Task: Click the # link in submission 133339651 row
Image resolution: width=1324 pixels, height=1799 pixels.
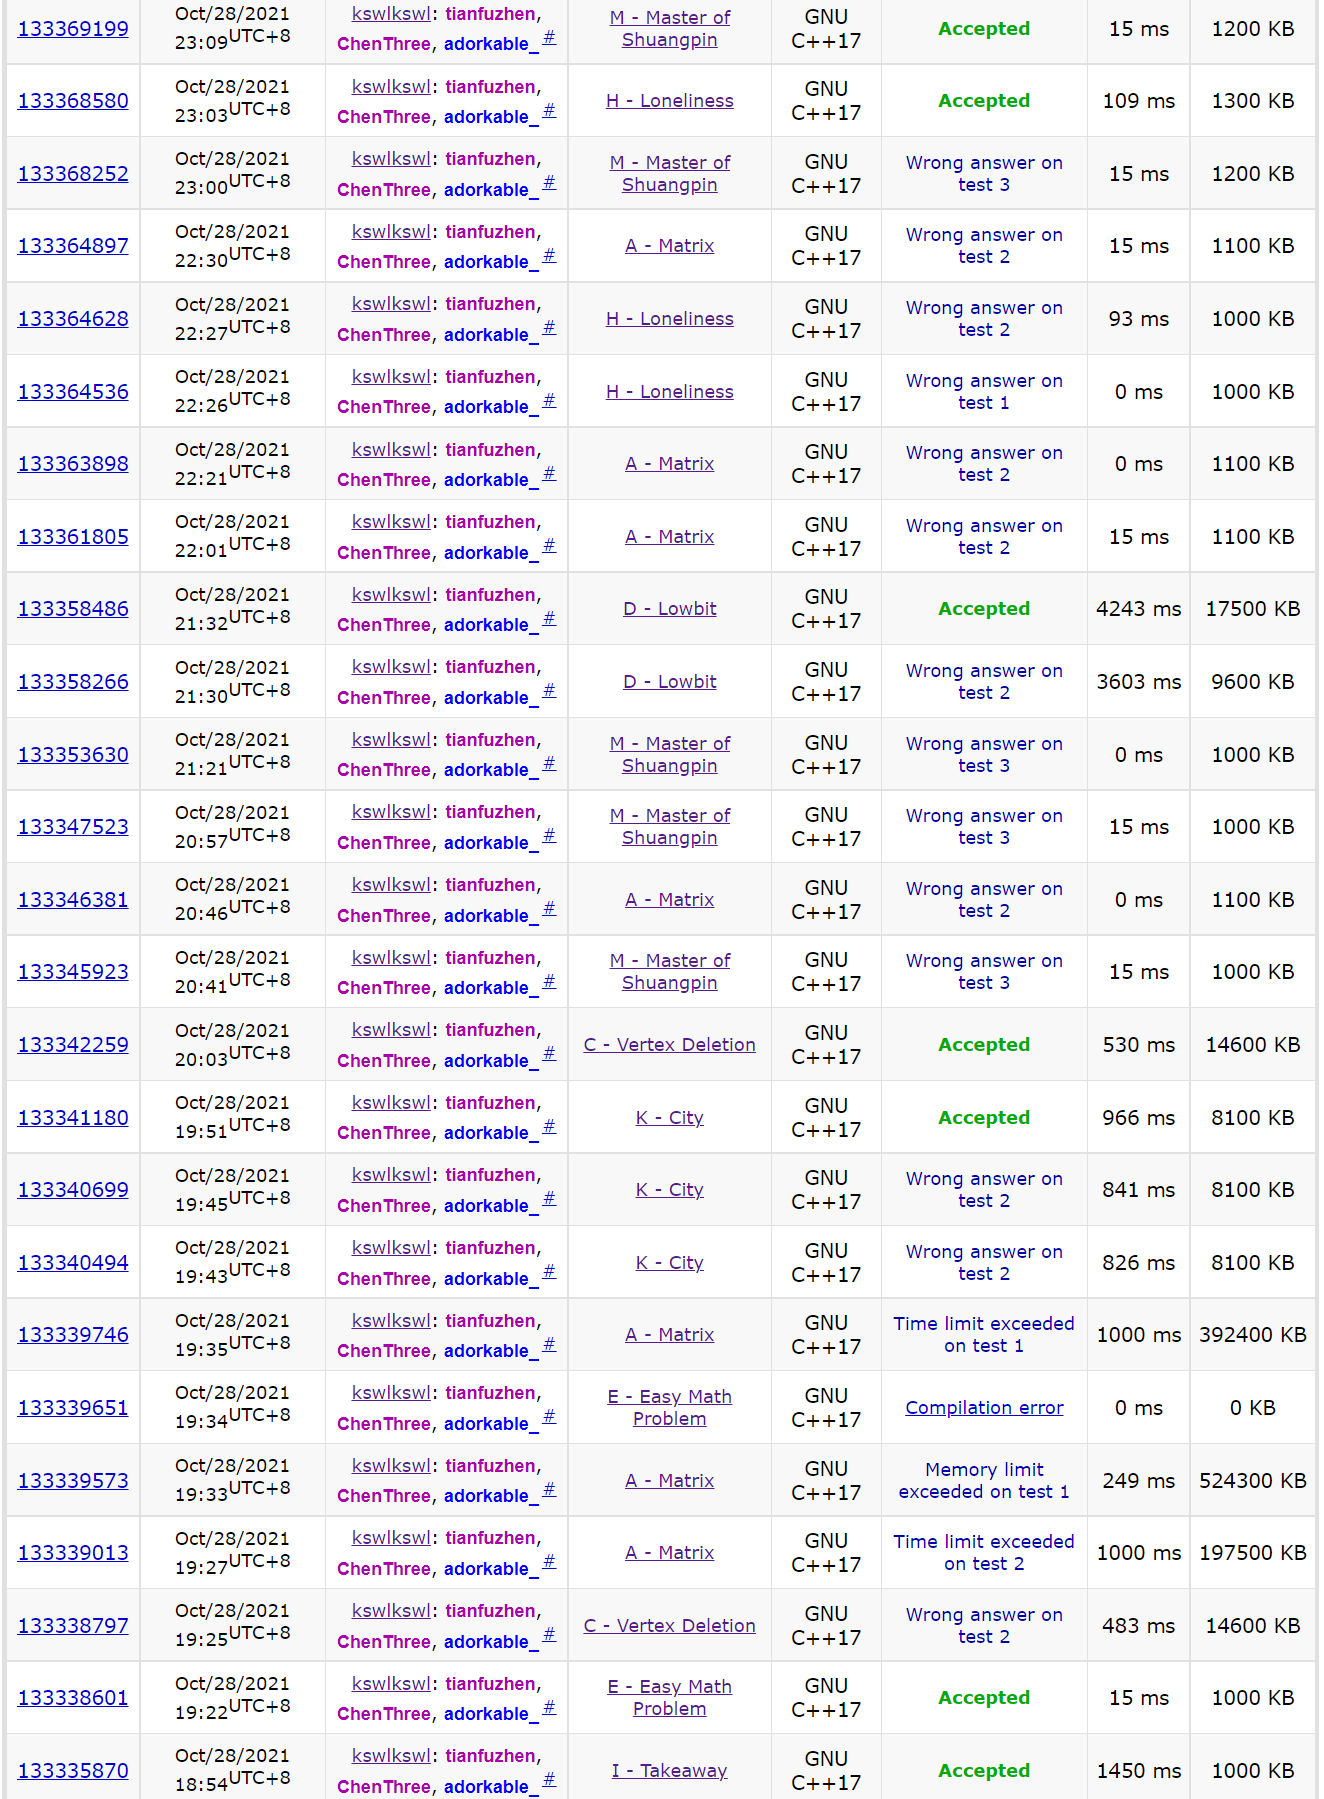Action: coord(549,1418)
